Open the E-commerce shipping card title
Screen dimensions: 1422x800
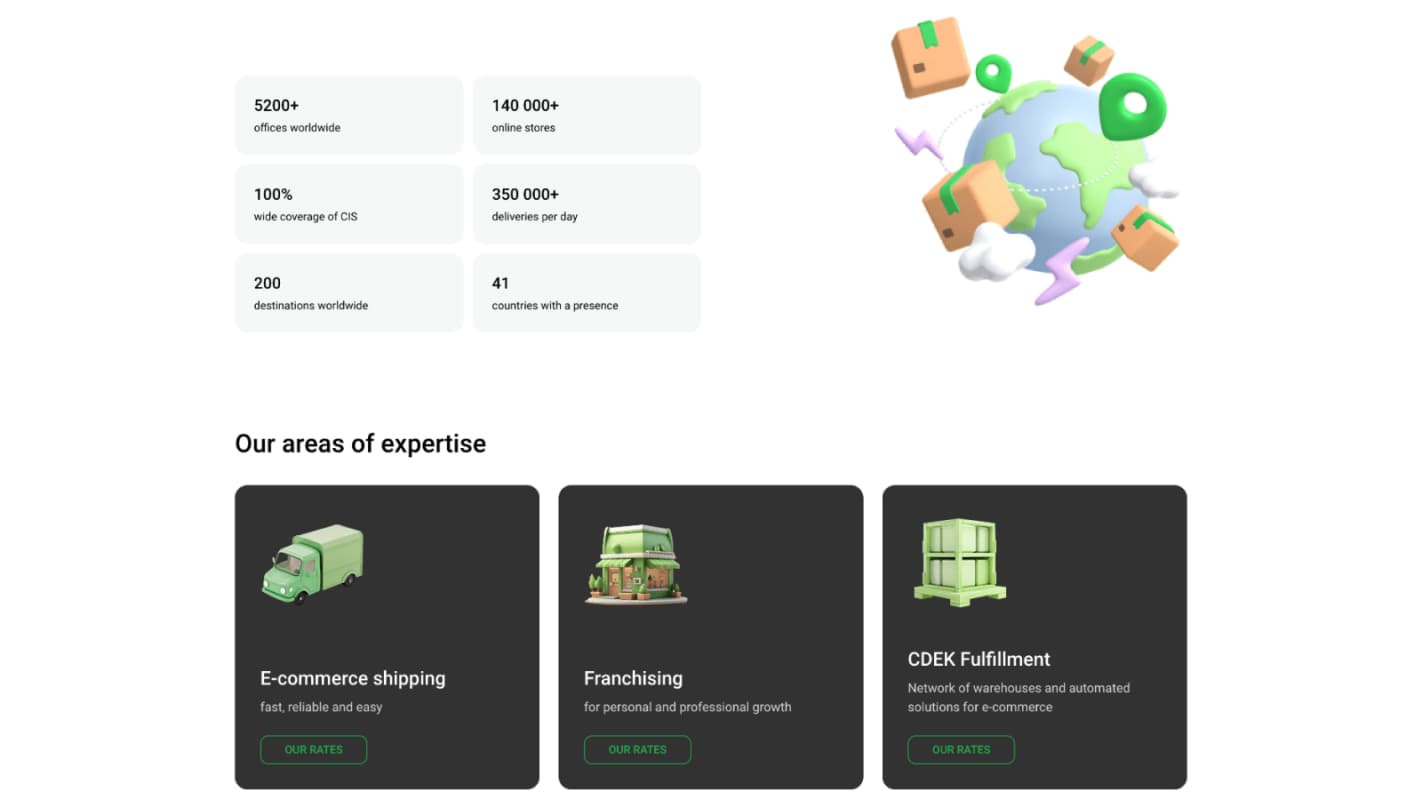tap(352, 678)
